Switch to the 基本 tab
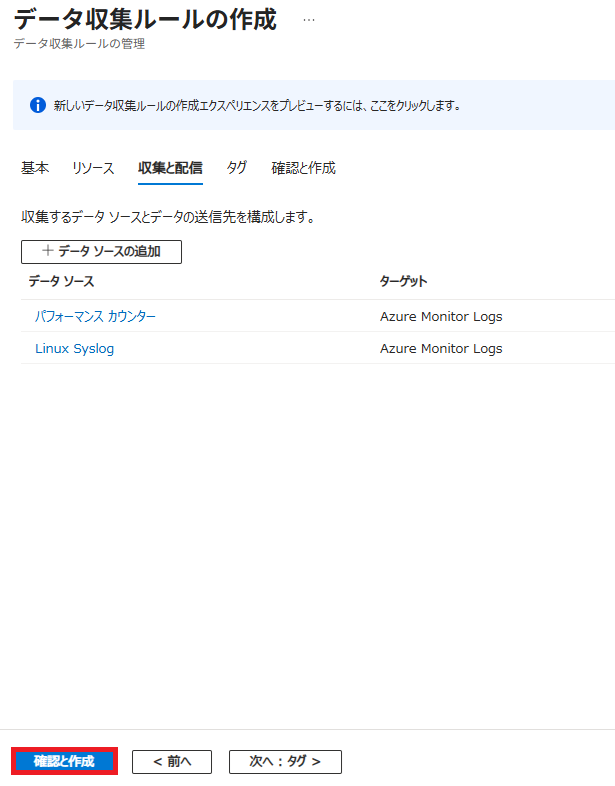The image size is (615, 786). click(34, 168)
